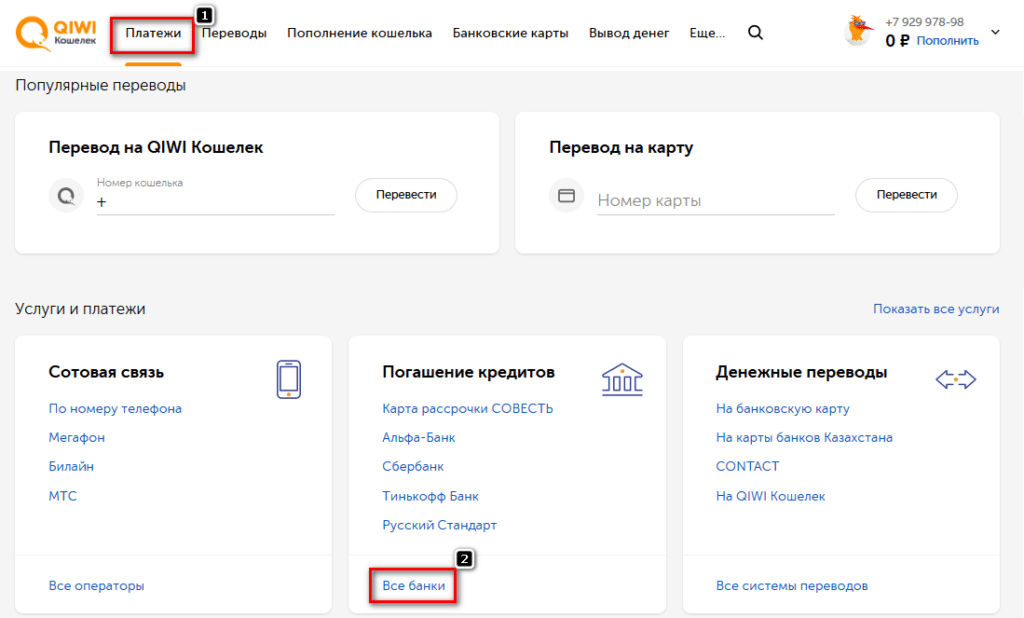Open На карты банков Казахстана link
The height and width of the screenshot is (618, 1024).
pyautogui.click(x=804, y=438)
